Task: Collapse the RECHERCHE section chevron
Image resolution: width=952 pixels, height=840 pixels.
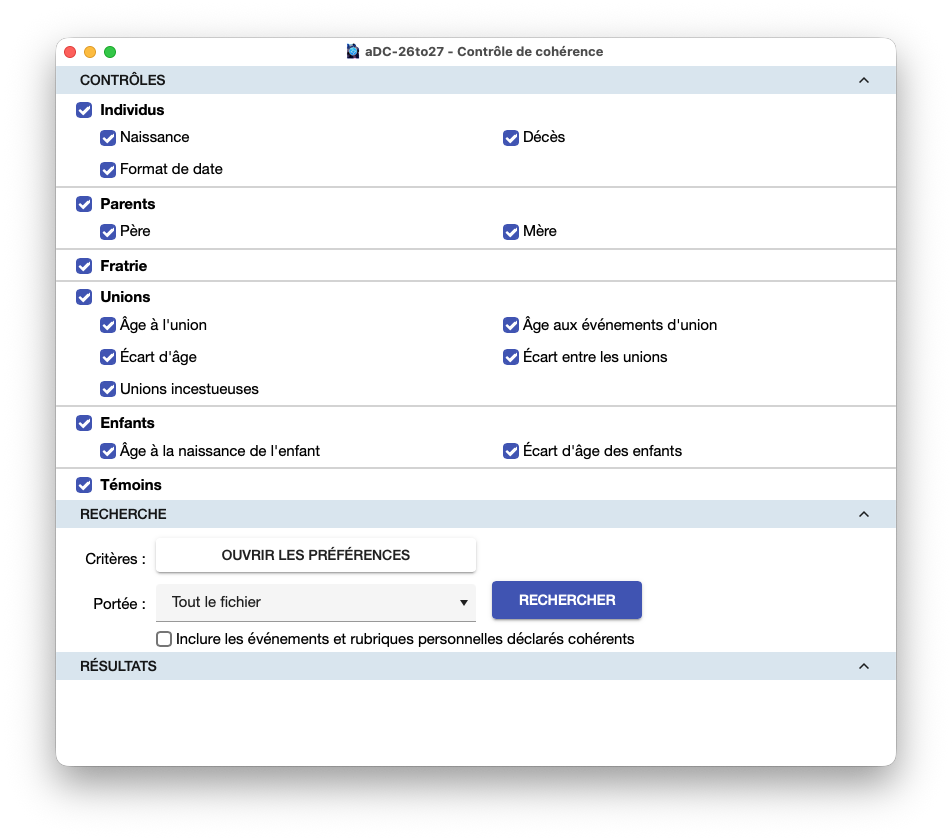Action: click(x=863, y=514)
